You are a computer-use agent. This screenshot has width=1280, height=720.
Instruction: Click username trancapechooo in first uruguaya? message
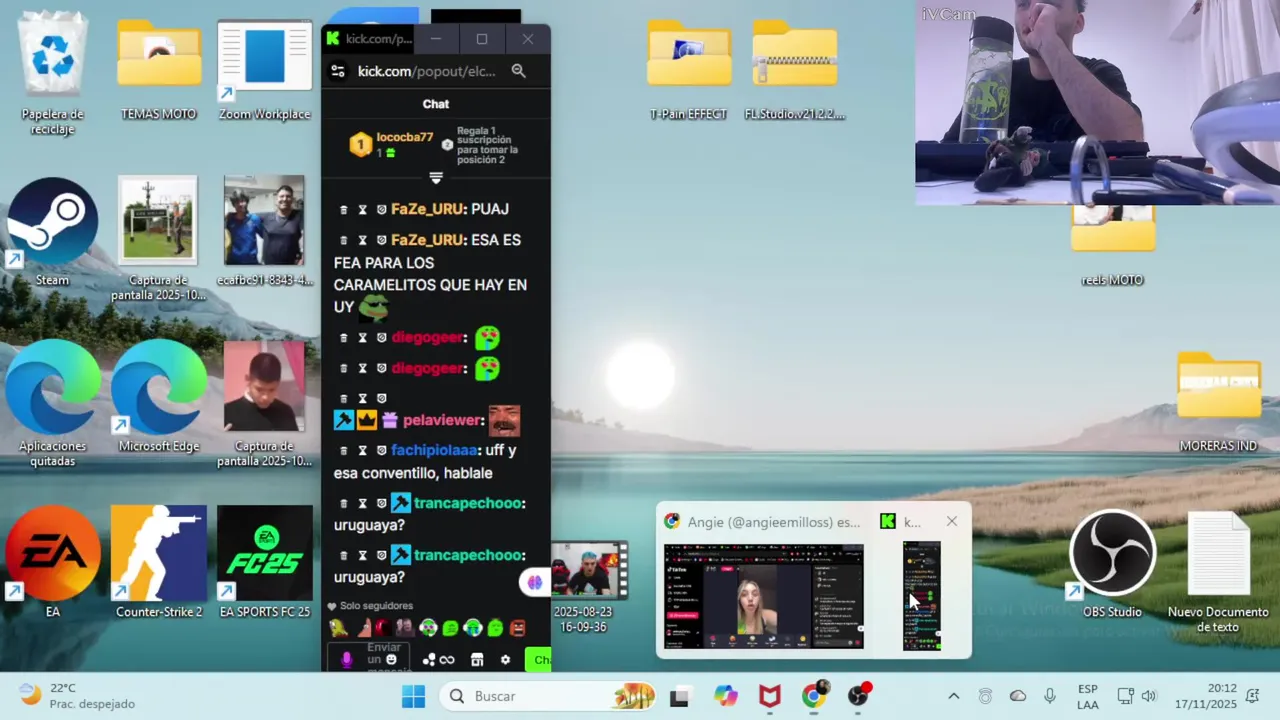(469, 503)
